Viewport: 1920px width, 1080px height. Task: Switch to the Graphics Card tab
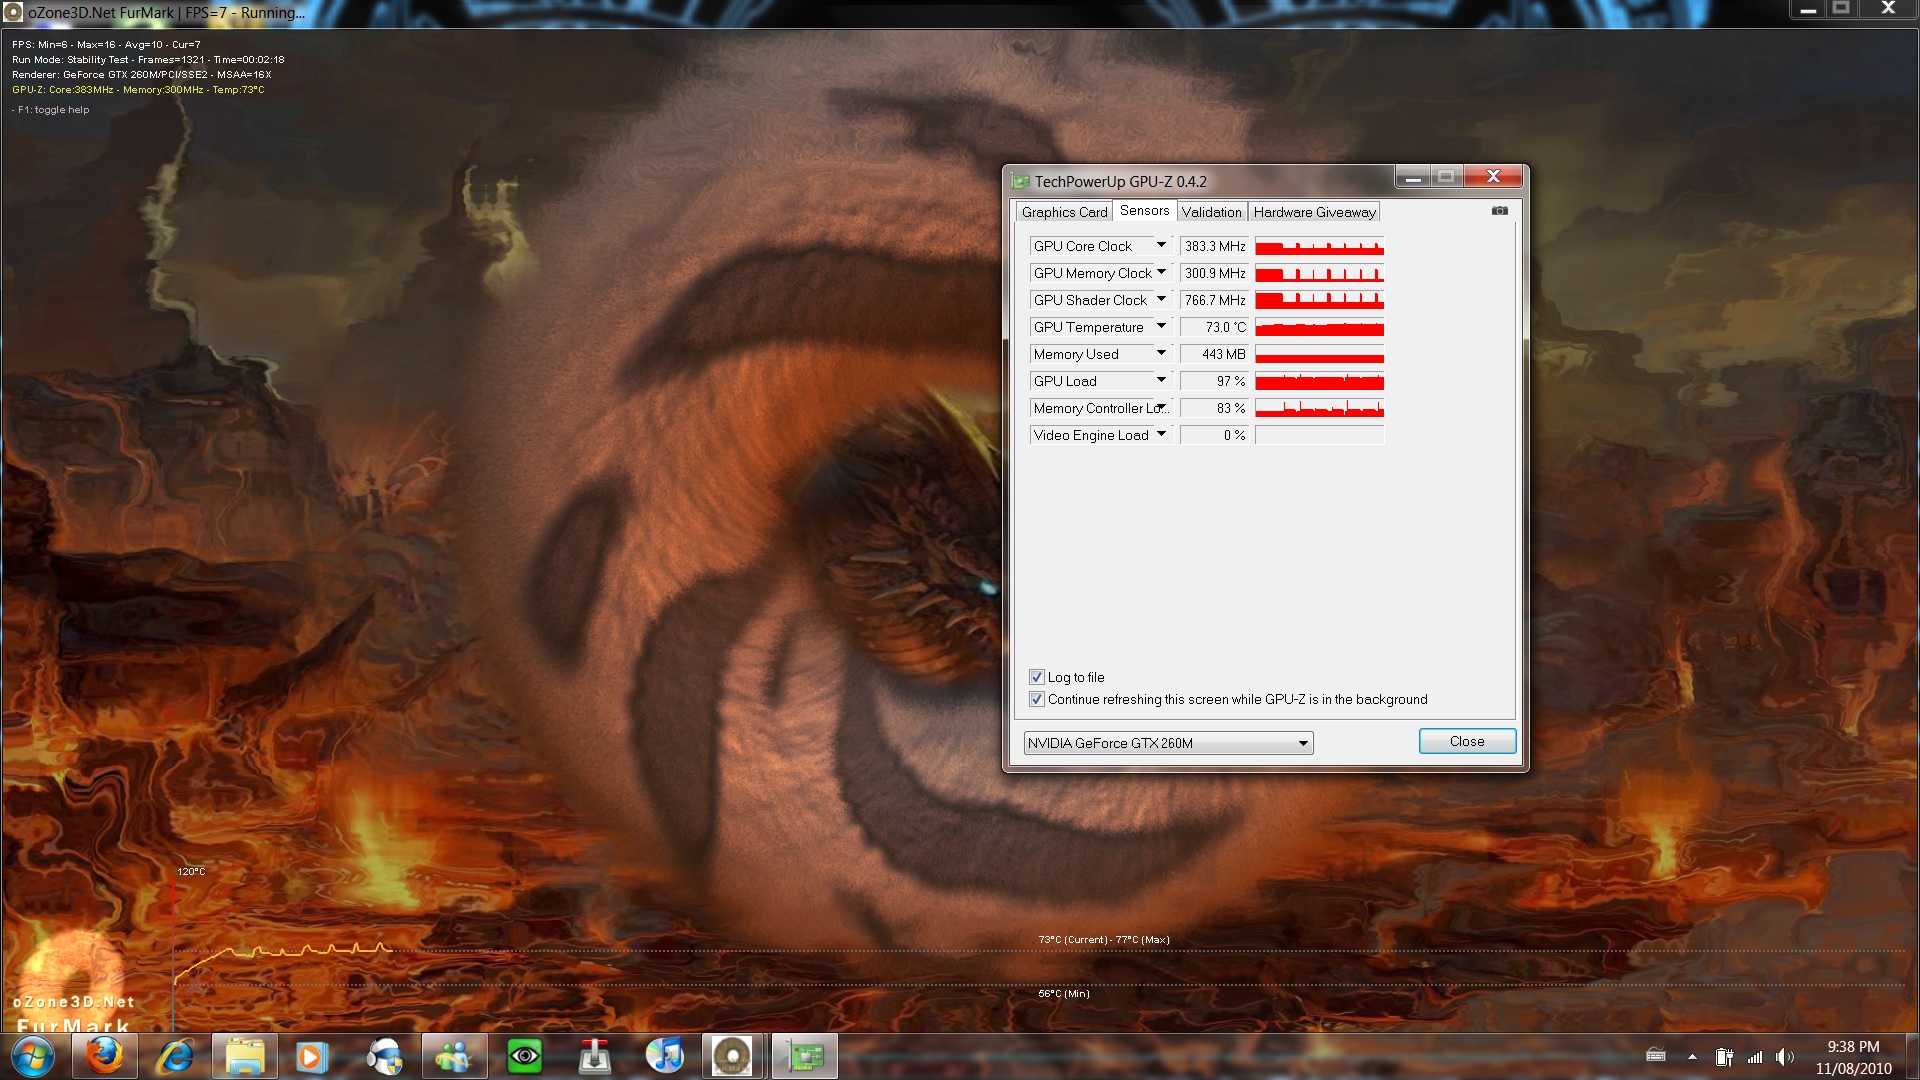(1064, 212)
